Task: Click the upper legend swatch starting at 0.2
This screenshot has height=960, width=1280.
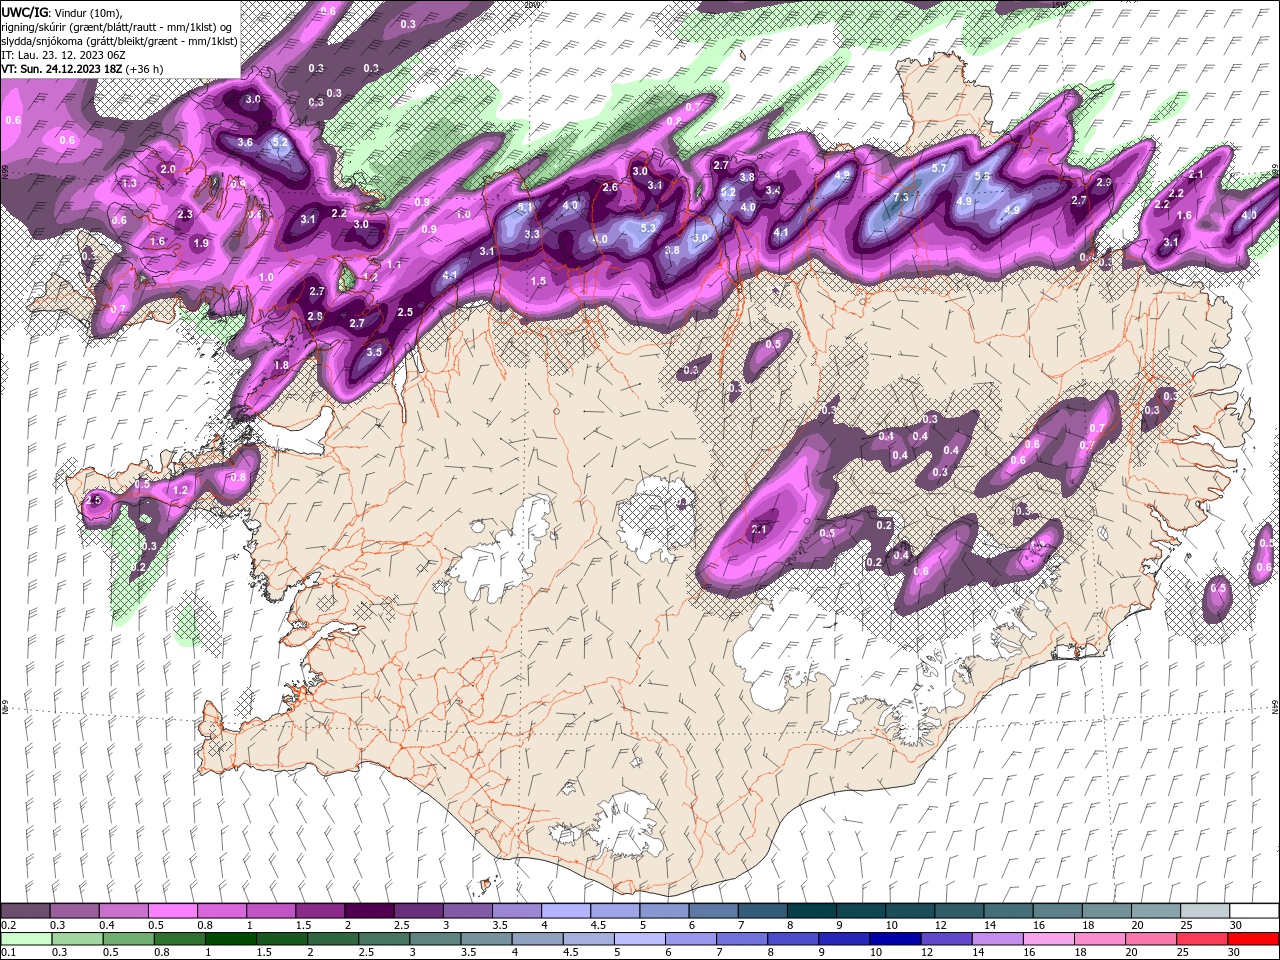Action: click(25, 911)
